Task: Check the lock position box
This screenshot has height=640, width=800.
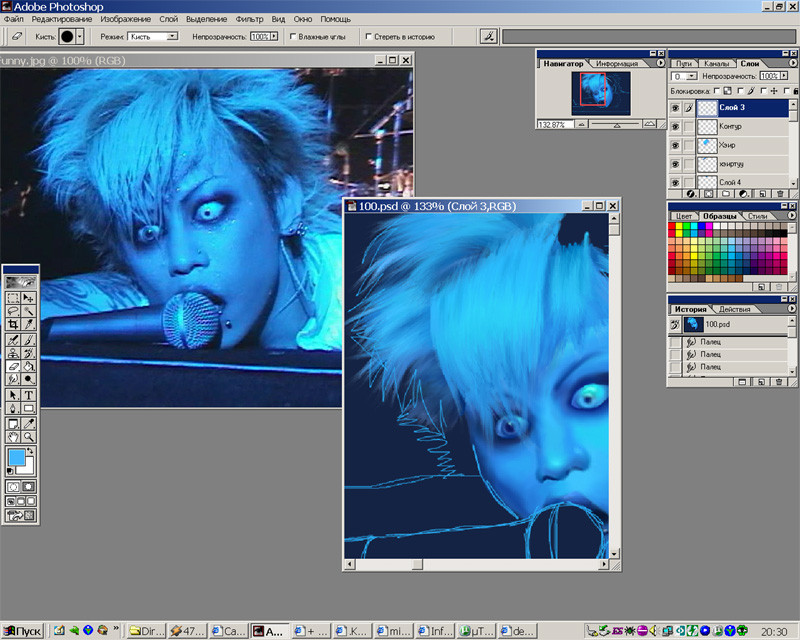Action: 763,91
